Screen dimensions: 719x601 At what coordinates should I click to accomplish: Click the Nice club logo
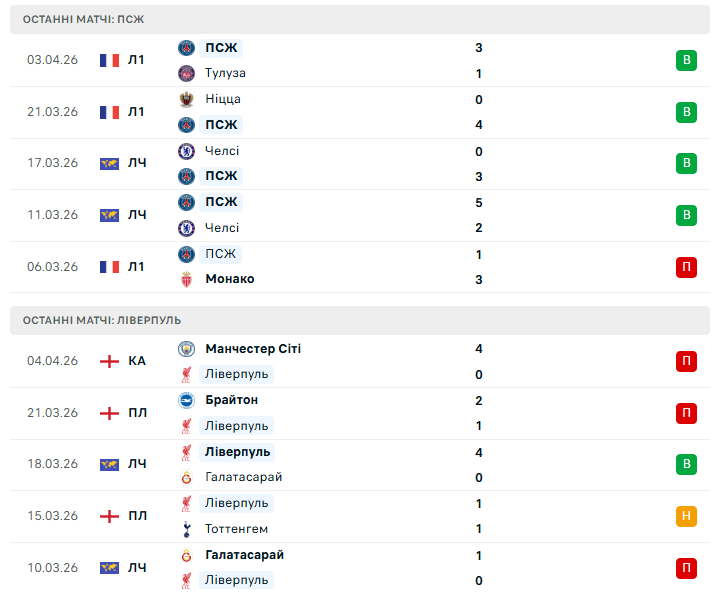(x=186, y=99)
